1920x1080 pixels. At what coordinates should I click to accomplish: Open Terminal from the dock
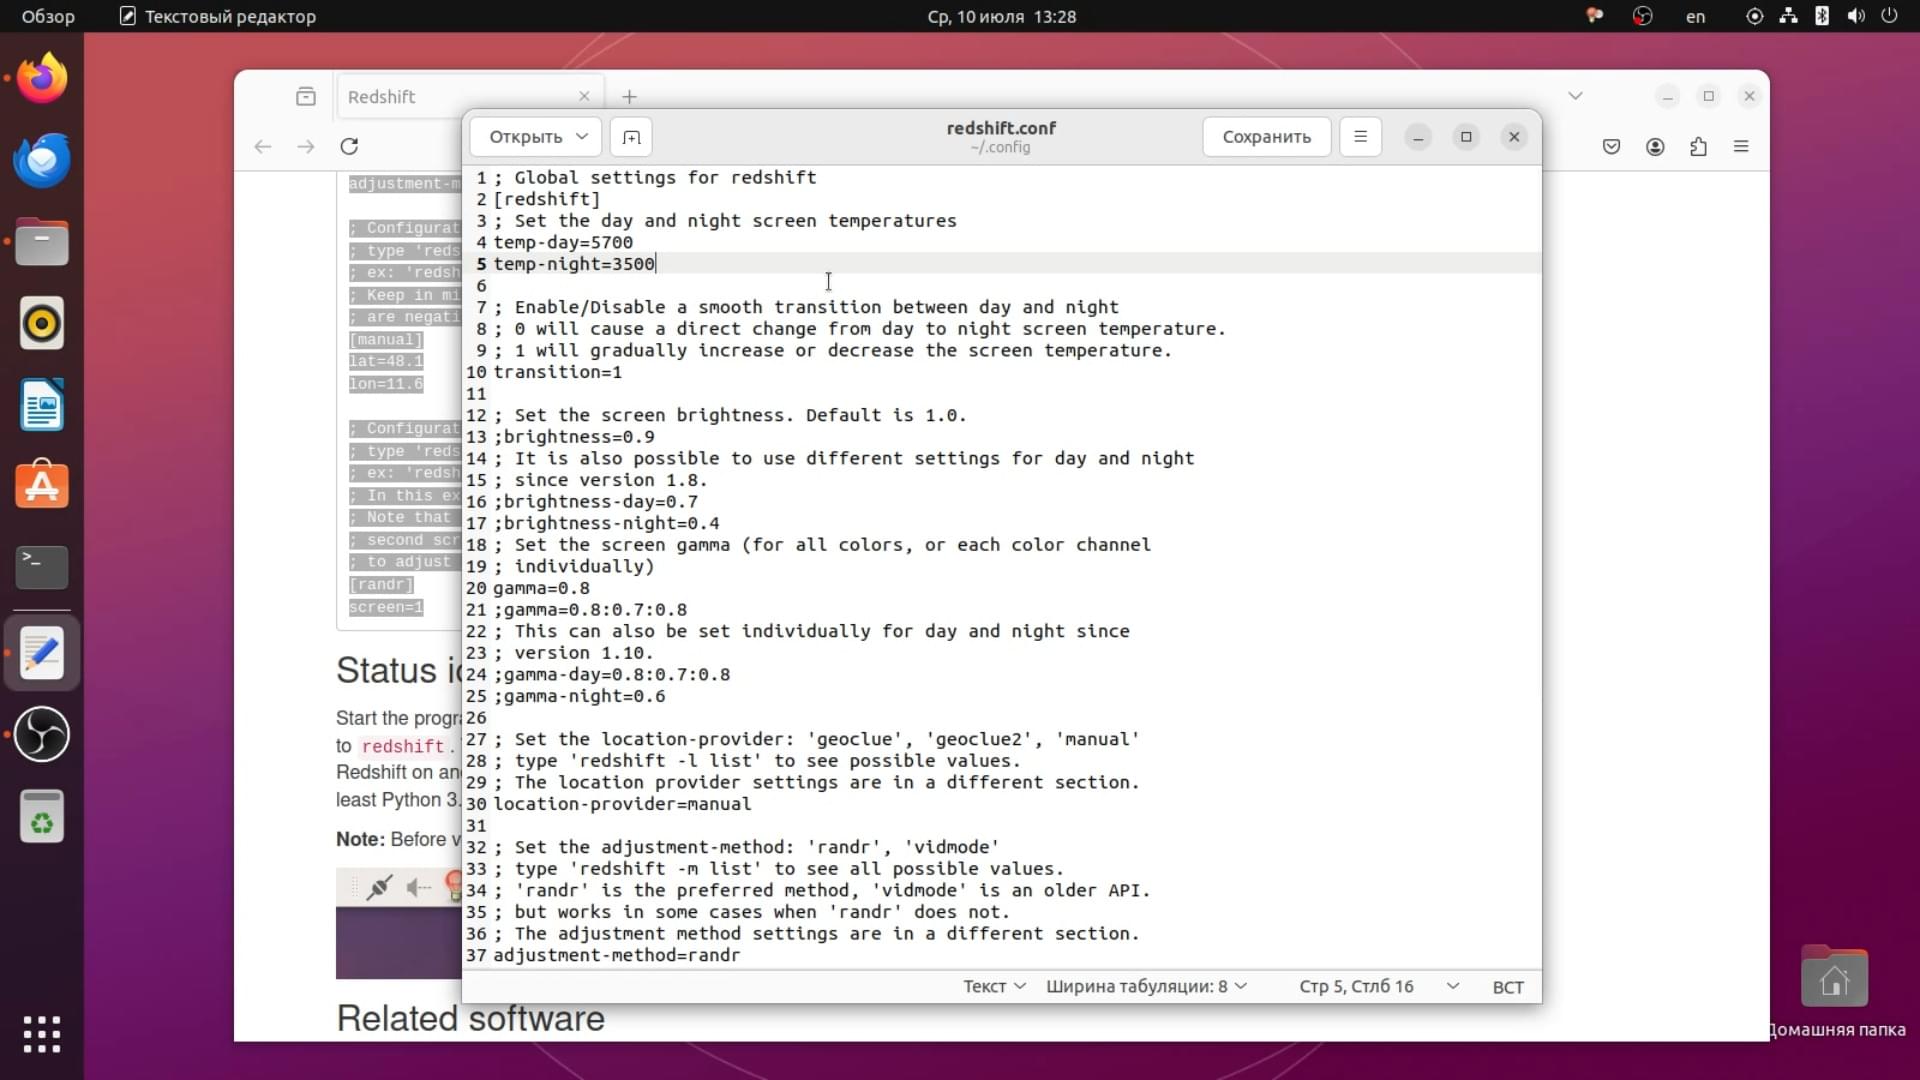coord(42,567)
